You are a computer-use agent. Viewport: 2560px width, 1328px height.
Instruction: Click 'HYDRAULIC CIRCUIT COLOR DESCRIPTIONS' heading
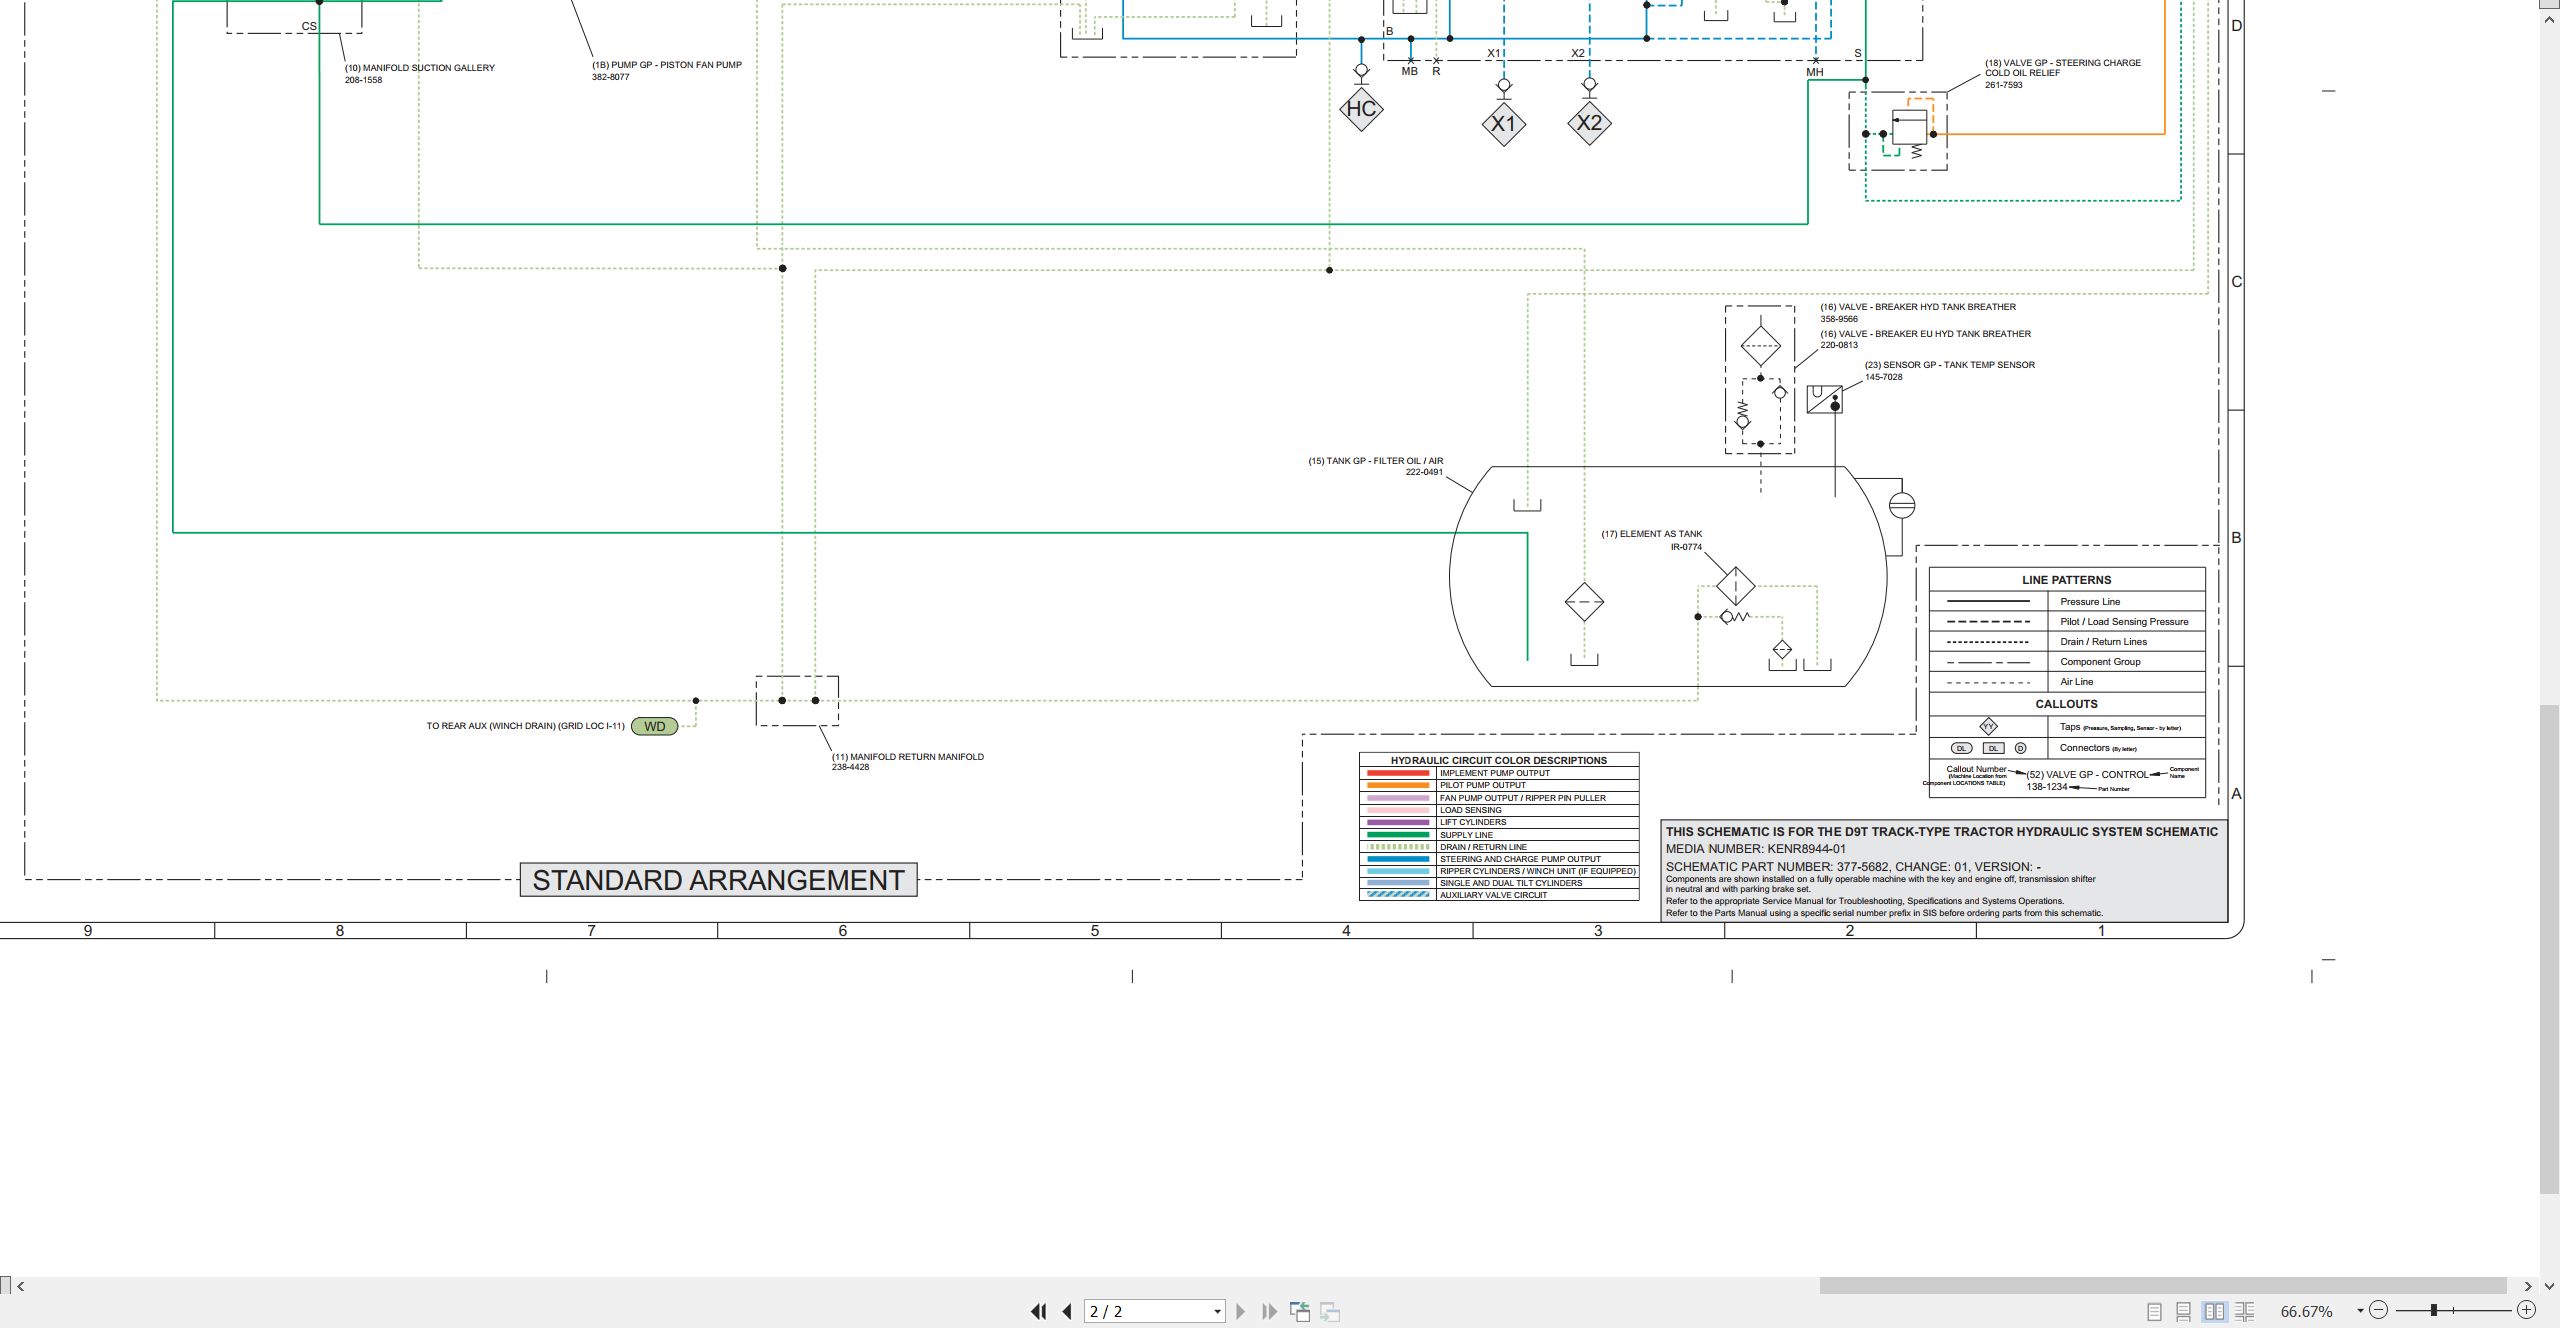[1498, 760]
